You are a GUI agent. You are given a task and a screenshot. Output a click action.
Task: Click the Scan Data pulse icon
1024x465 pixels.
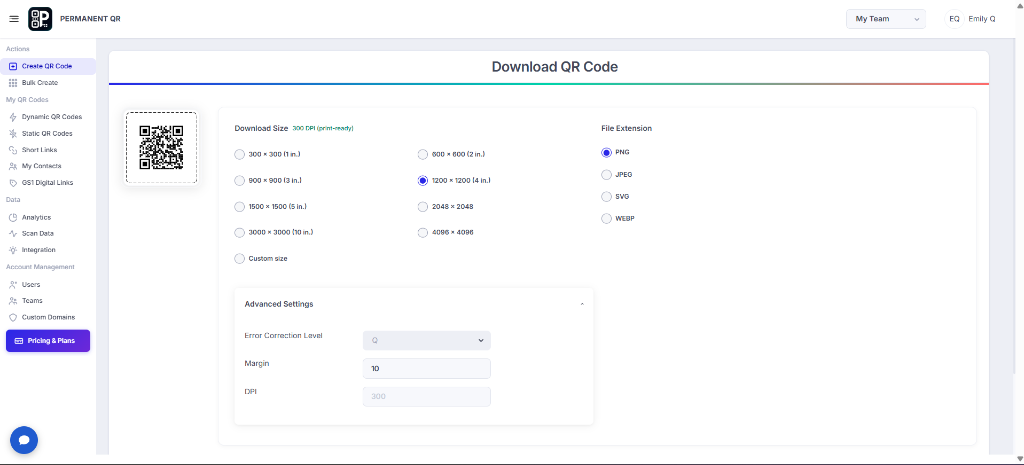[13, 233]
